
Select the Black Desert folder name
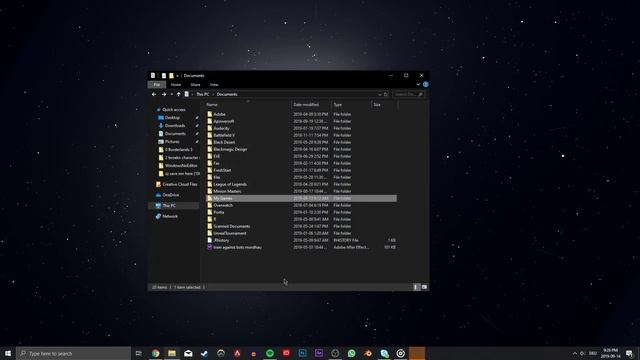pyautogui.click(x=224, y=142)
